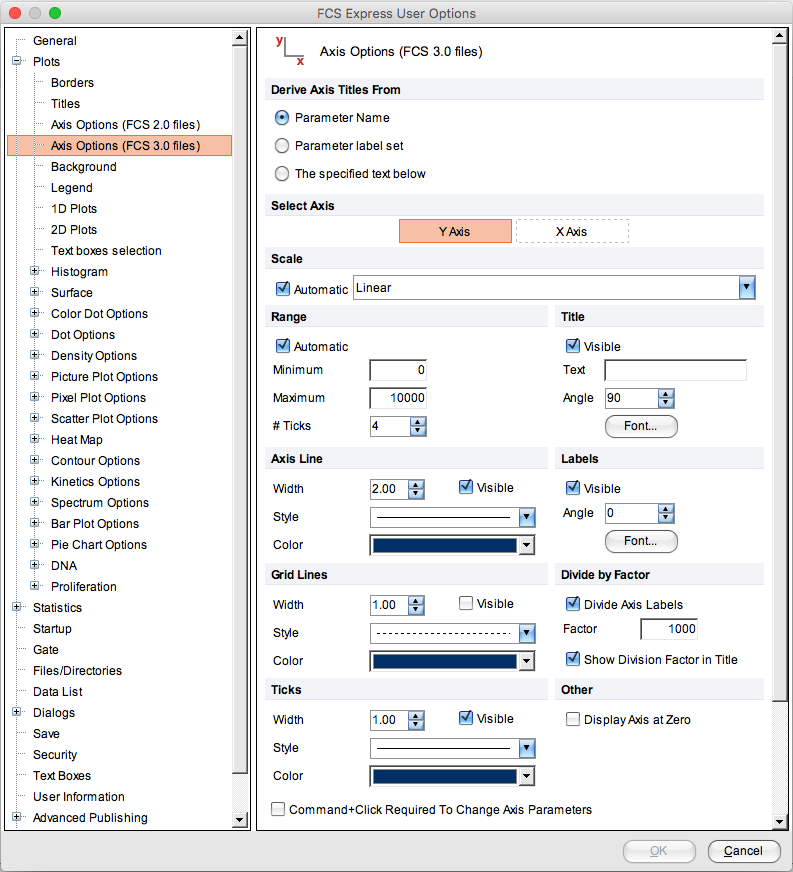
Task: Uncheck Divide Axis Labels
Action: click(573, 604)
